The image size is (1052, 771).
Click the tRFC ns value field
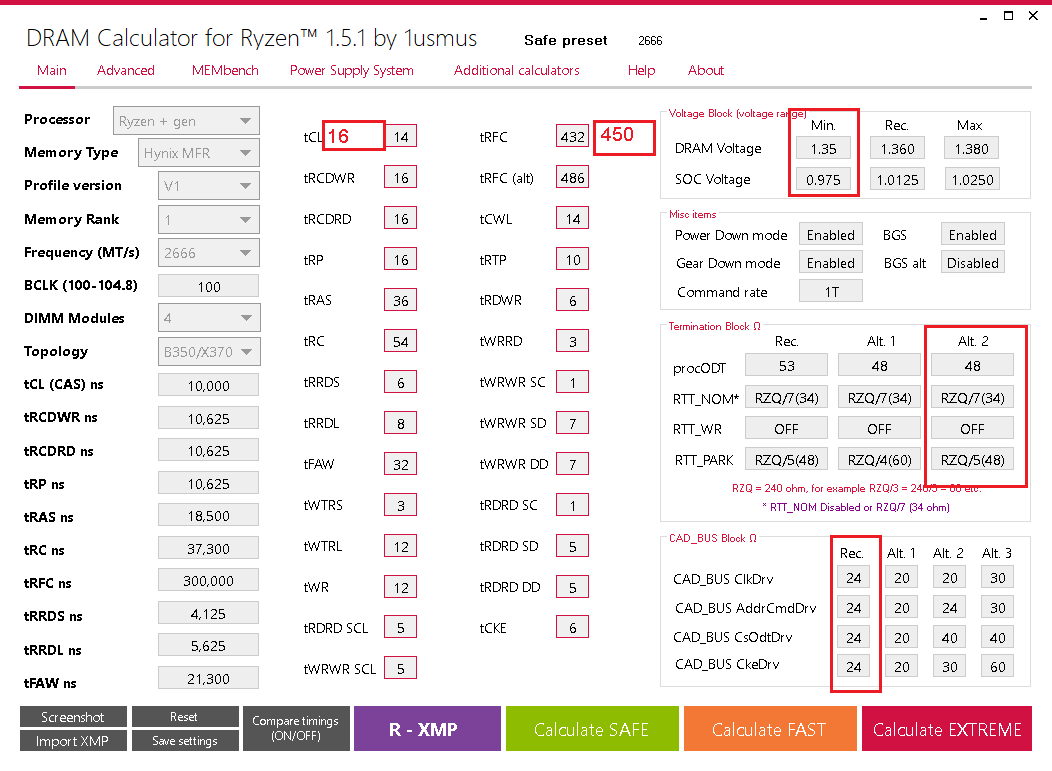coord(209,580)
